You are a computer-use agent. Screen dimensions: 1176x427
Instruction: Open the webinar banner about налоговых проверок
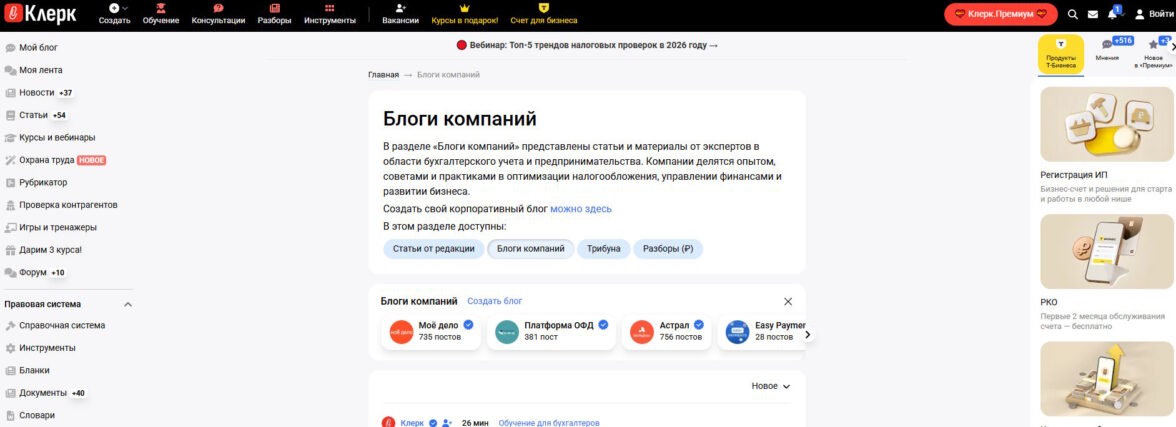pyautogui.click(x=587, y=46)
